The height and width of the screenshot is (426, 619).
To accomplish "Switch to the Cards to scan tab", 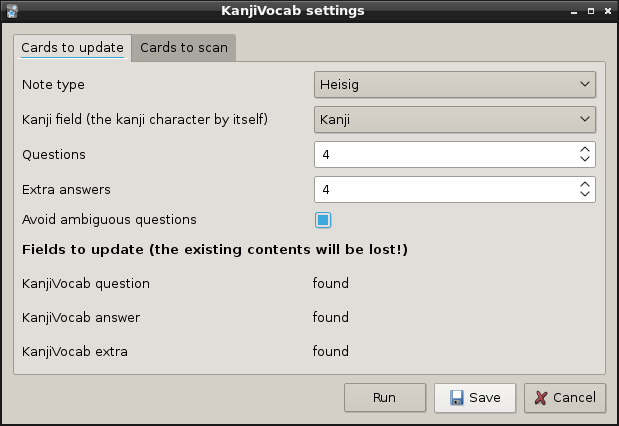I will click(183, 48).
